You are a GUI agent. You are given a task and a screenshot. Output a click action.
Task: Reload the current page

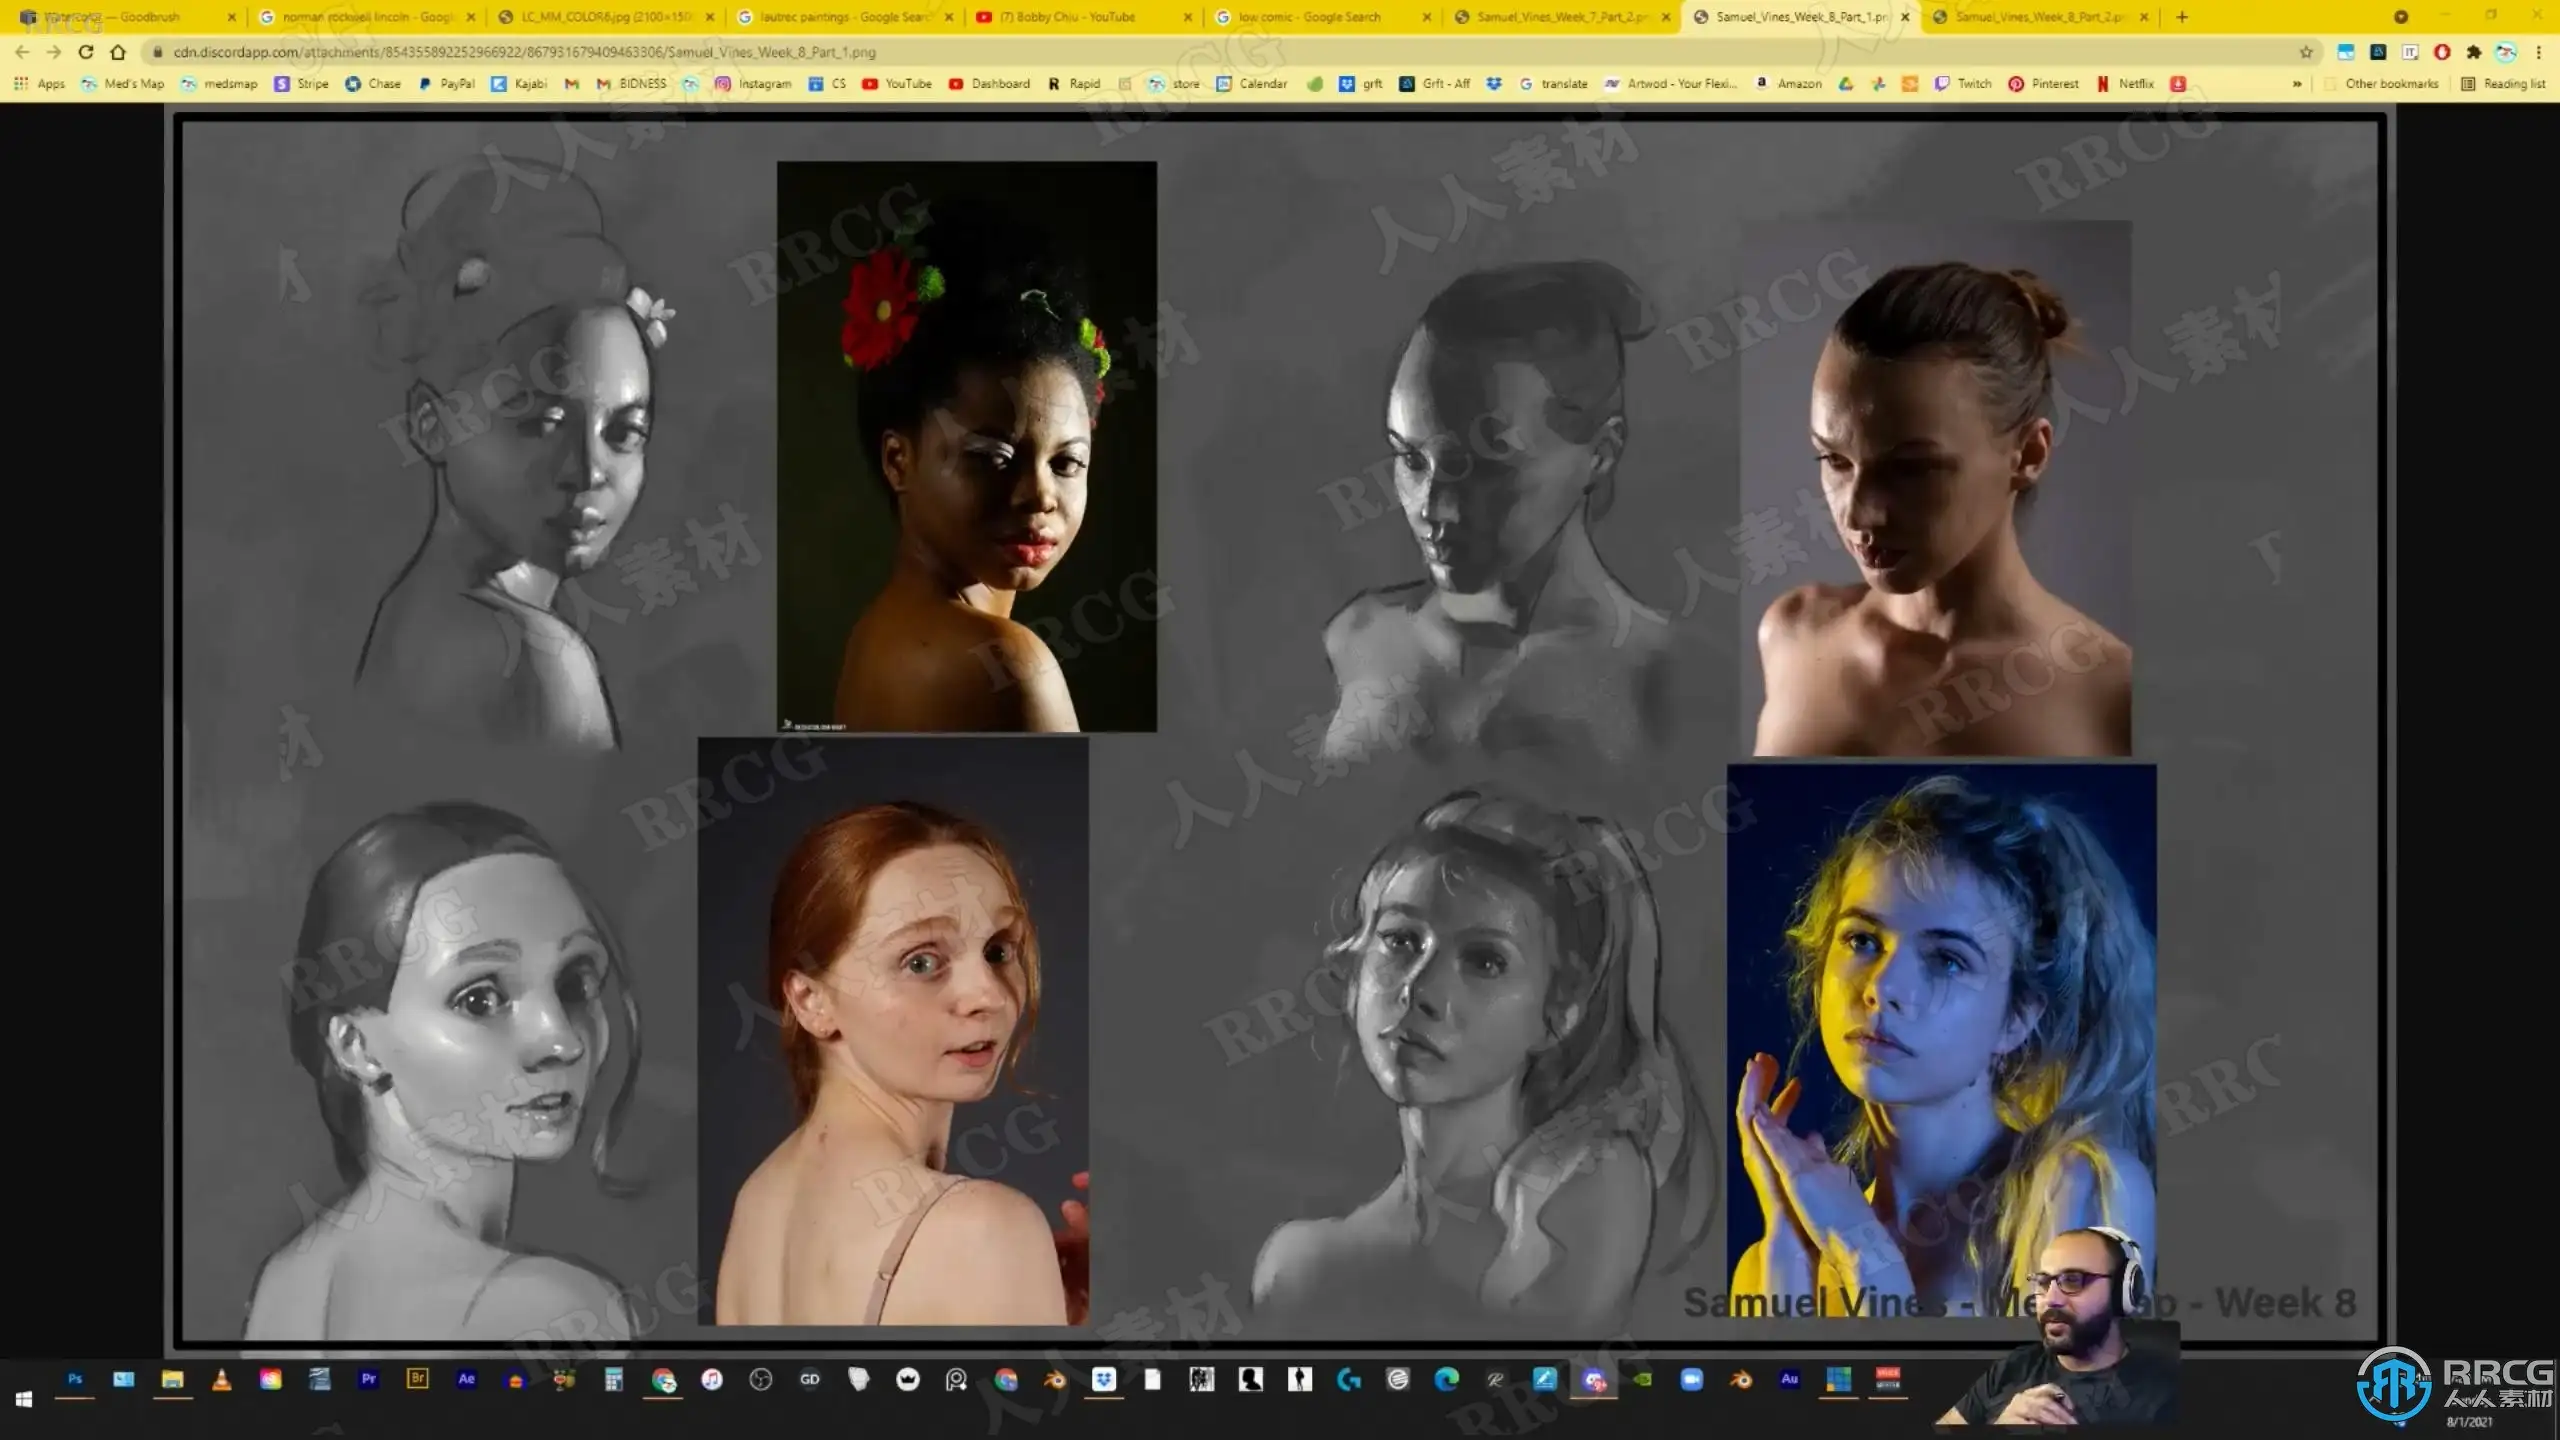(x=86, y=52)
